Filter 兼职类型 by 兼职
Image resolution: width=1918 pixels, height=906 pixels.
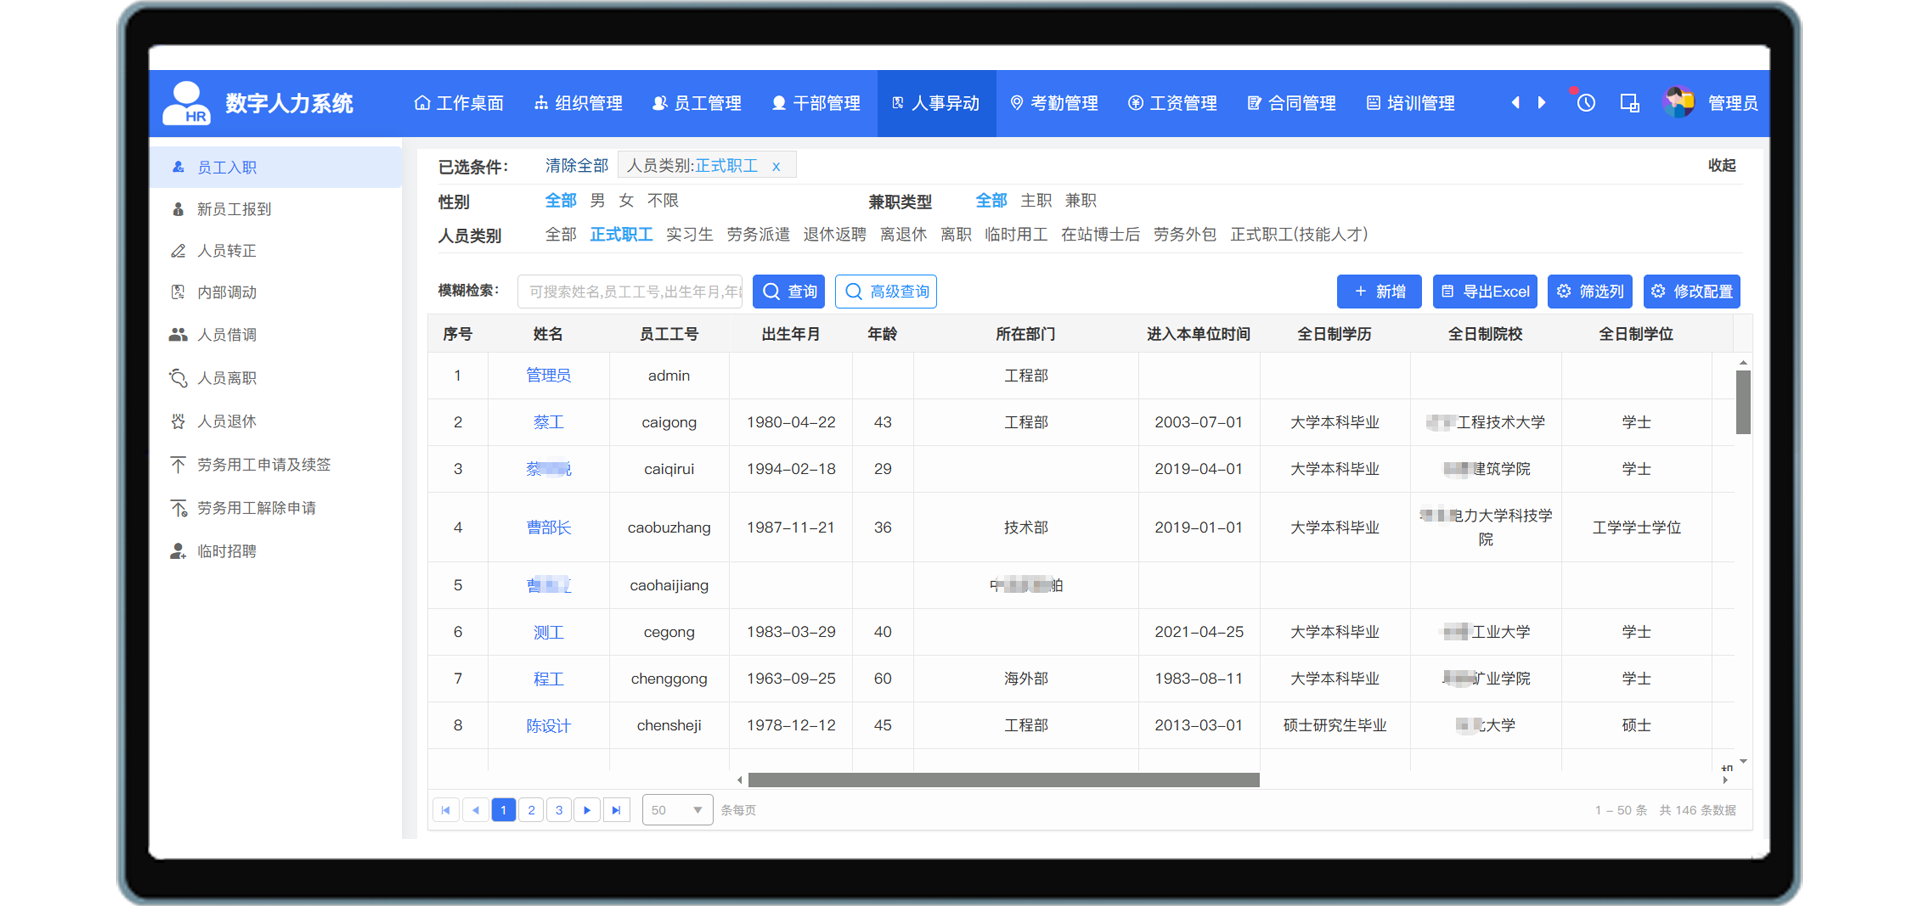1081,201
